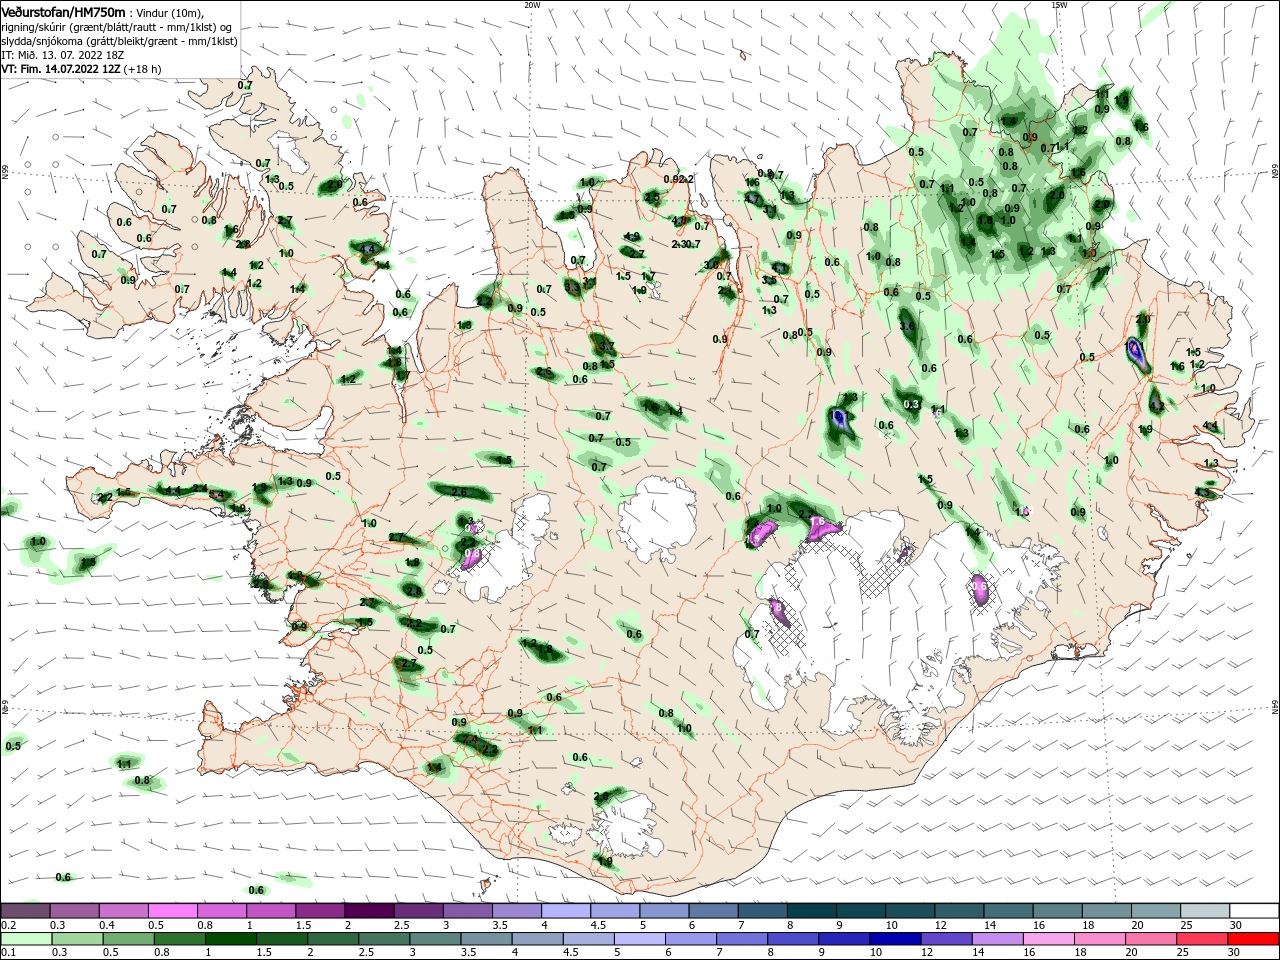Image resolution: width=1280 pixels, height=960 pixels.
Task: Pick the pale periwinkle snow swatch labeled 4
Action: 566,911
